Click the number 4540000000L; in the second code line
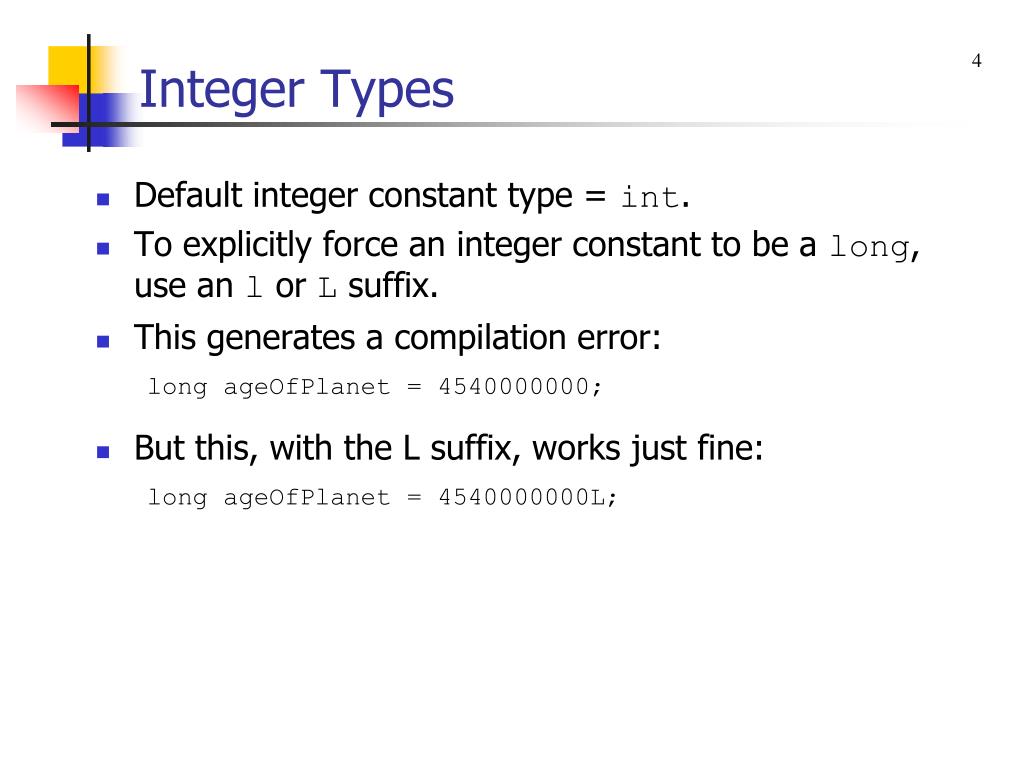The width and height of the screenshot is (1024, 768). [528, 498]
